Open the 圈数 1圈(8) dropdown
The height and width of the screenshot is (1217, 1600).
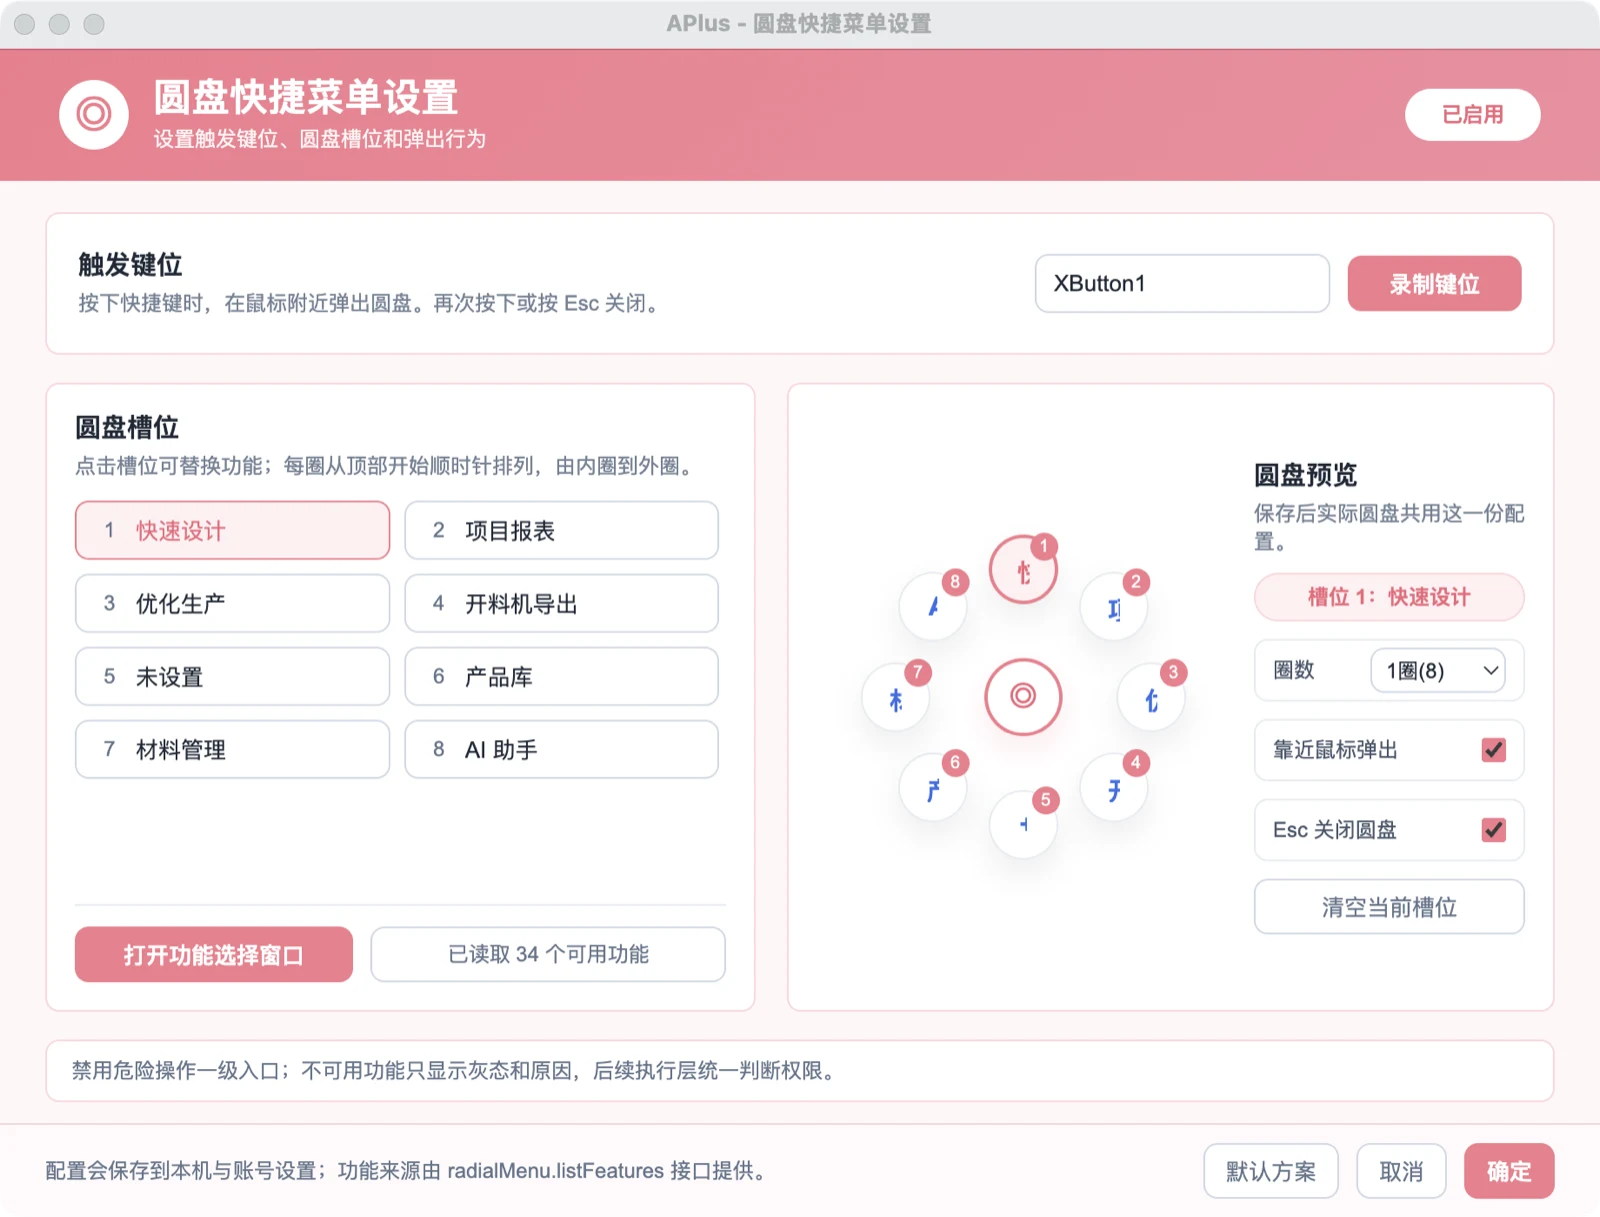coord(1438,670)
